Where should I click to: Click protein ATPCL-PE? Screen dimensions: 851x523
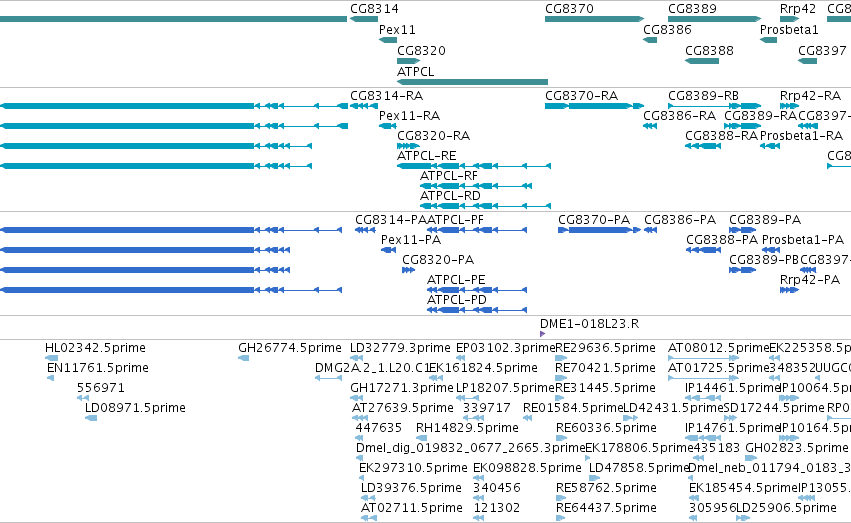point(456,280)
